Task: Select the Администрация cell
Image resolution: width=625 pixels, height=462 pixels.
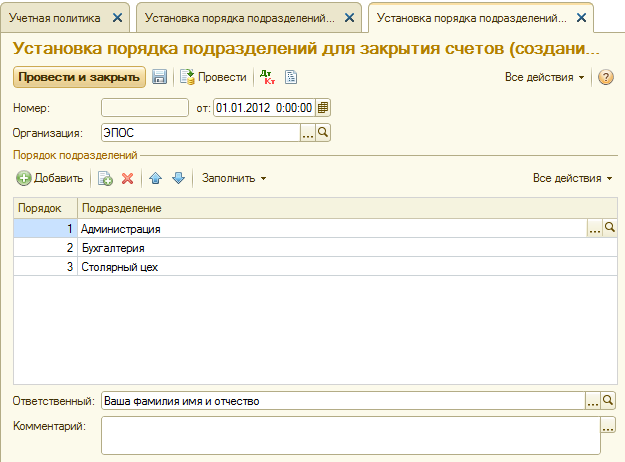Action: [x=332, y=228]
